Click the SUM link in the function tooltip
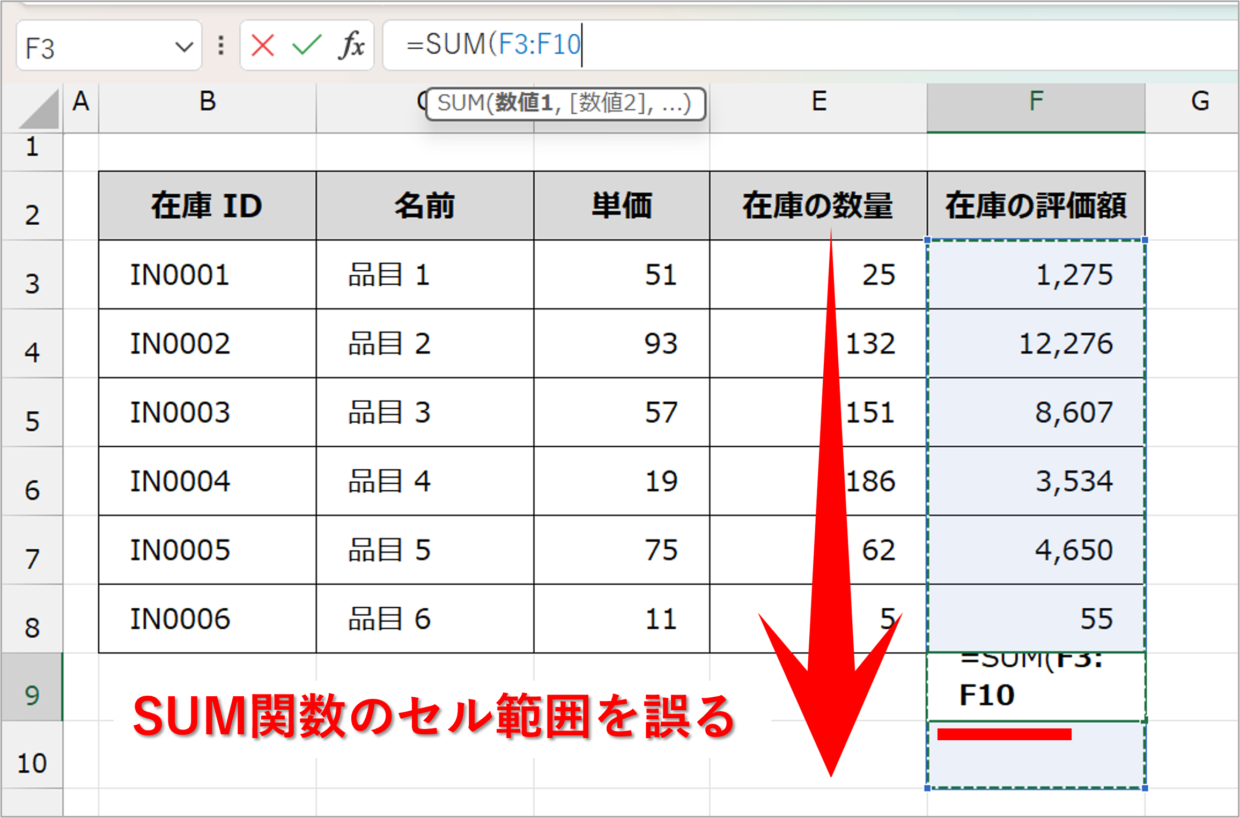Image resolution: width=1240 pixels, height=818 pixels. coord(459,103)
